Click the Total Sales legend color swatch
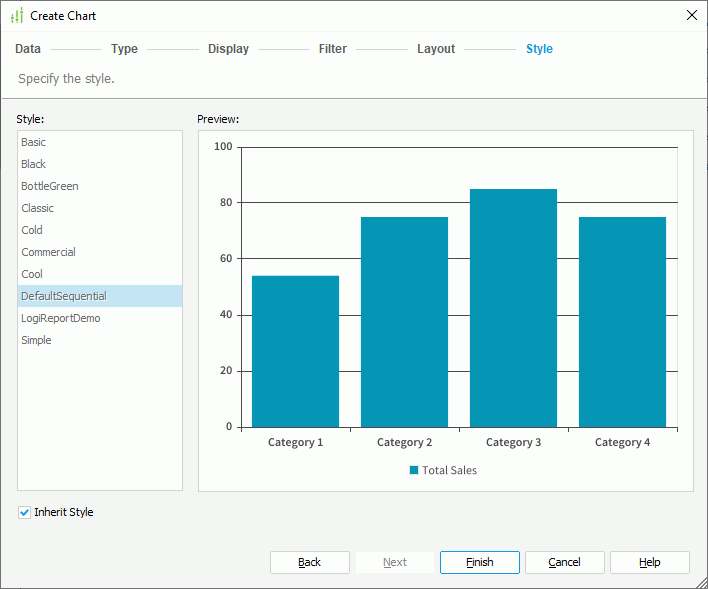The height and width of the screenshot is (589, 708). coord(414,470)
